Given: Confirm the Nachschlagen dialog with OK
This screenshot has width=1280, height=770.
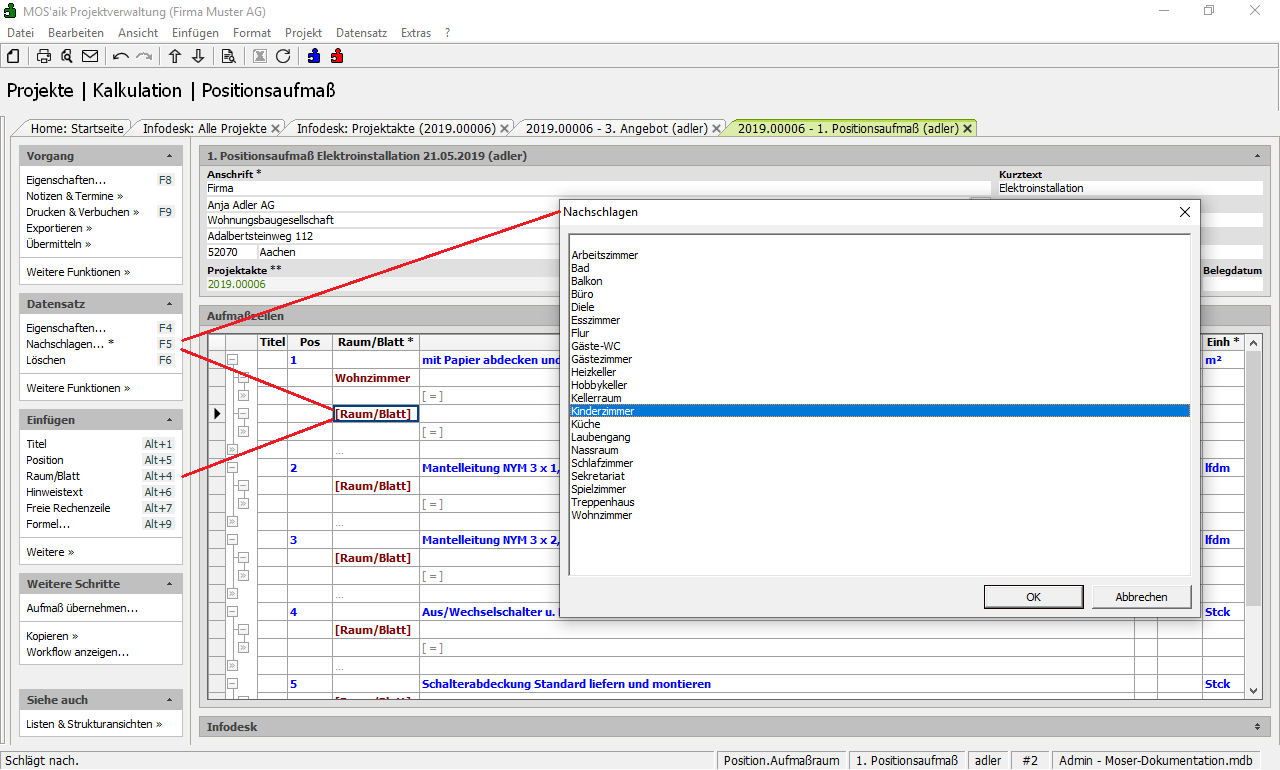Looking at the screenshot, I should tap(1033, 597).
